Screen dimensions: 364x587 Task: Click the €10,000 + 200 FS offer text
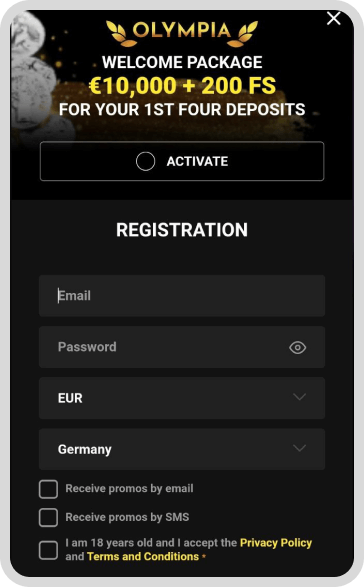tap(182, 85)
